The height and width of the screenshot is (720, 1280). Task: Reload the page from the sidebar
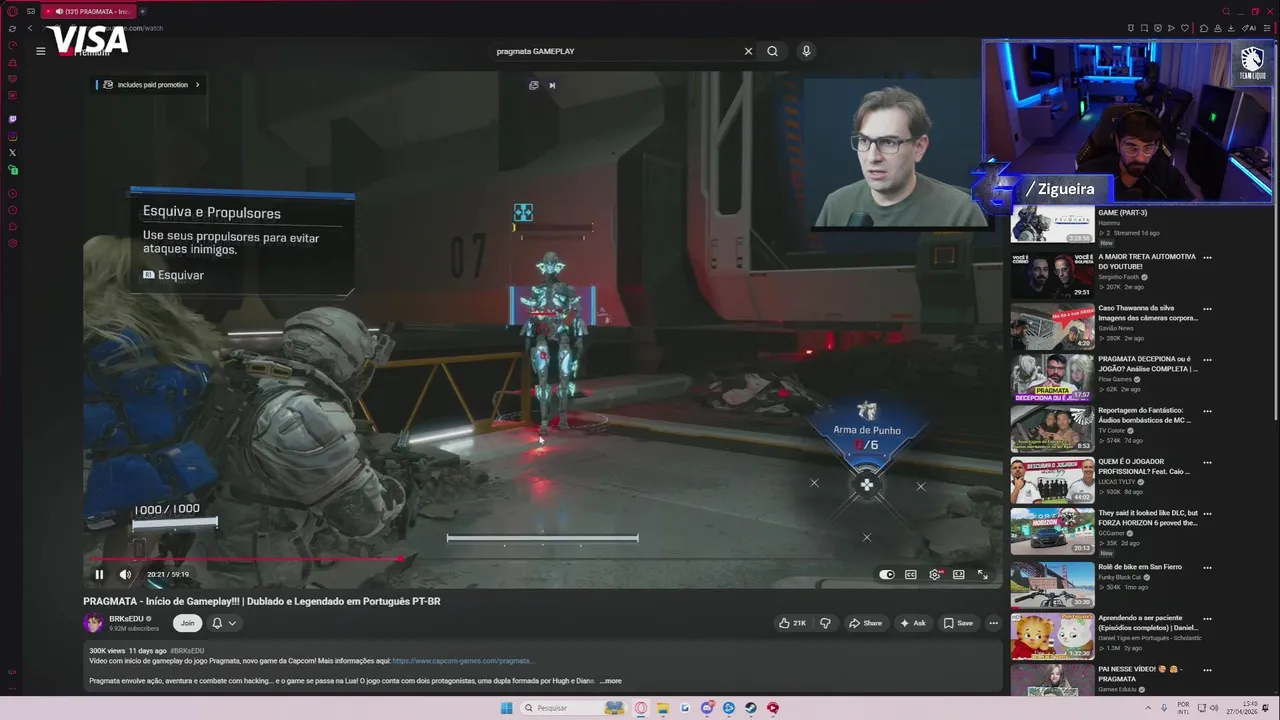(x=12, y=28)
